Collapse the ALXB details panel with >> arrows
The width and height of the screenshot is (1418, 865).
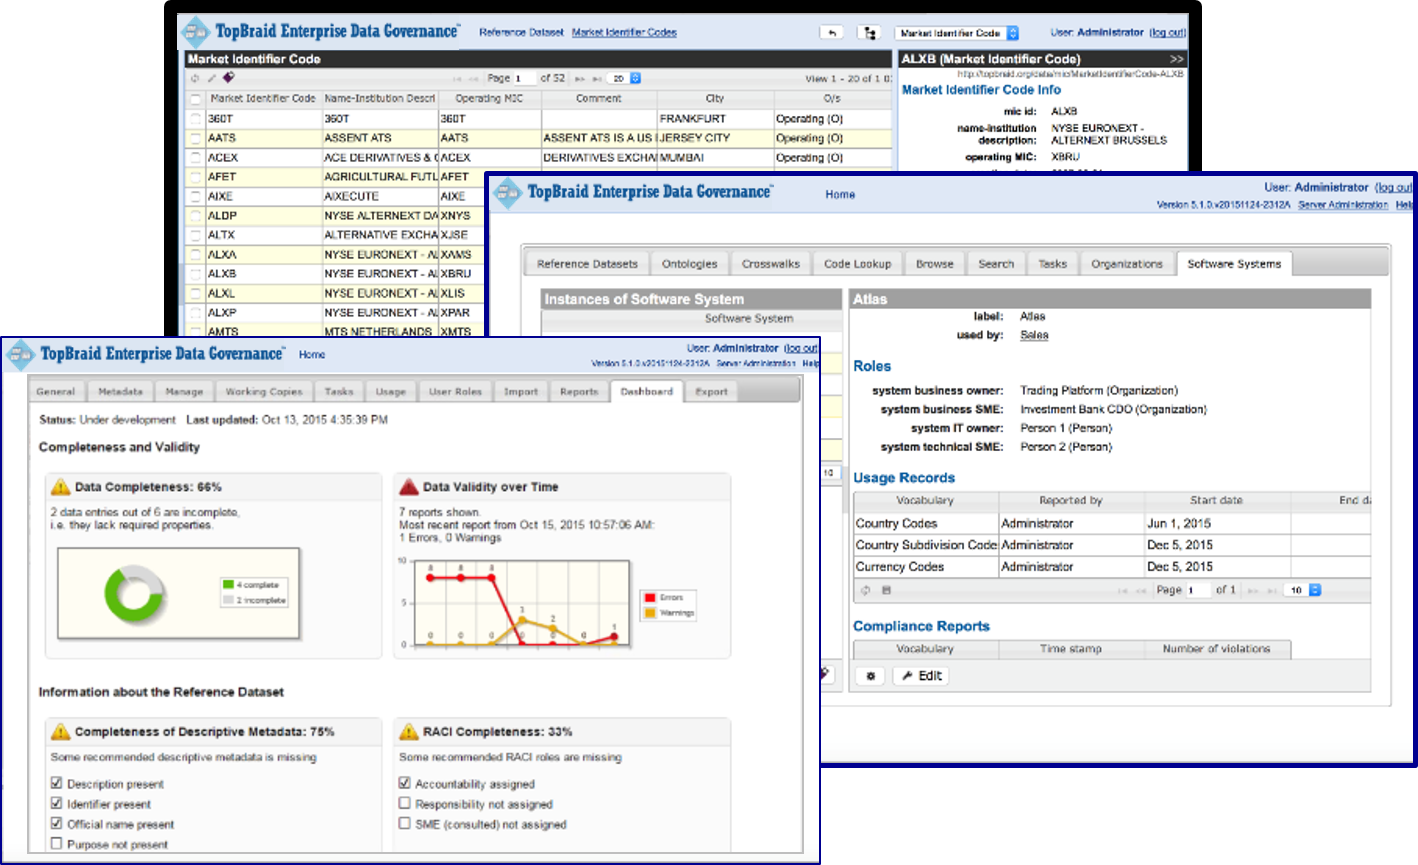[1176, 59]
